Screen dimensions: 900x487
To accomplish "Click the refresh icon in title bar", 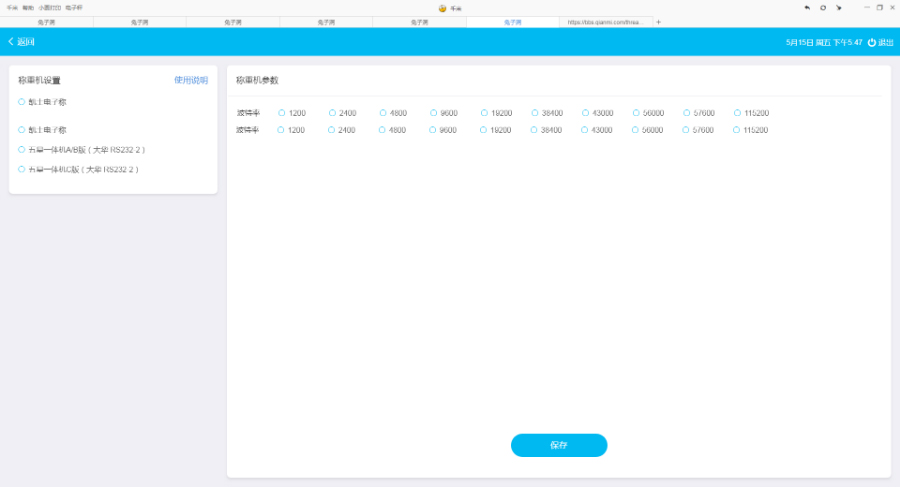I will pyautogui.click(x=823, y=7).
